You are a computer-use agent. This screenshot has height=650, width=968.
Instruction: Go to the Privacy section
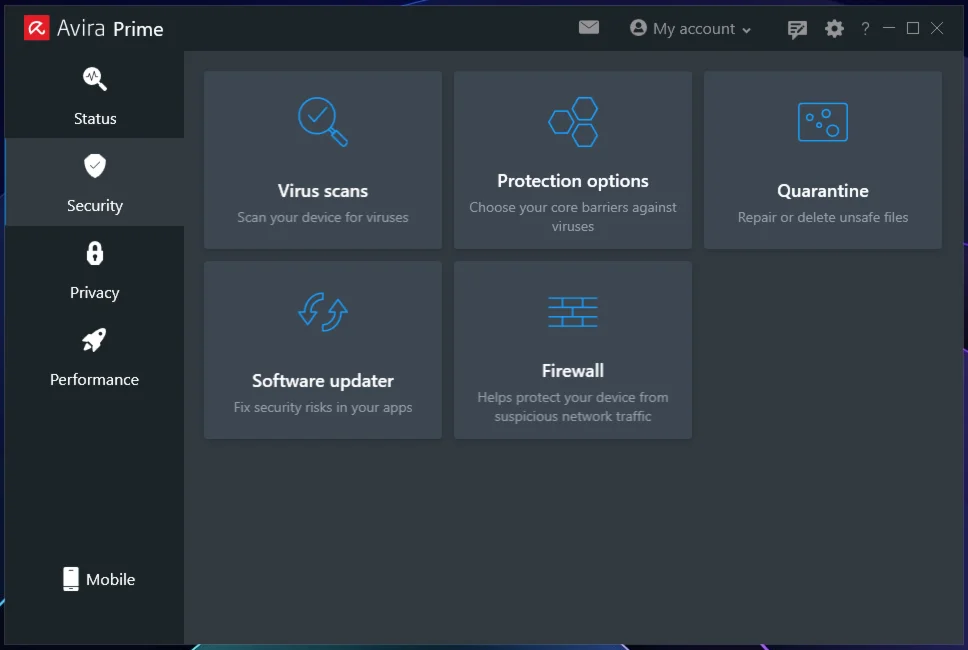click(x=95, y=270)
